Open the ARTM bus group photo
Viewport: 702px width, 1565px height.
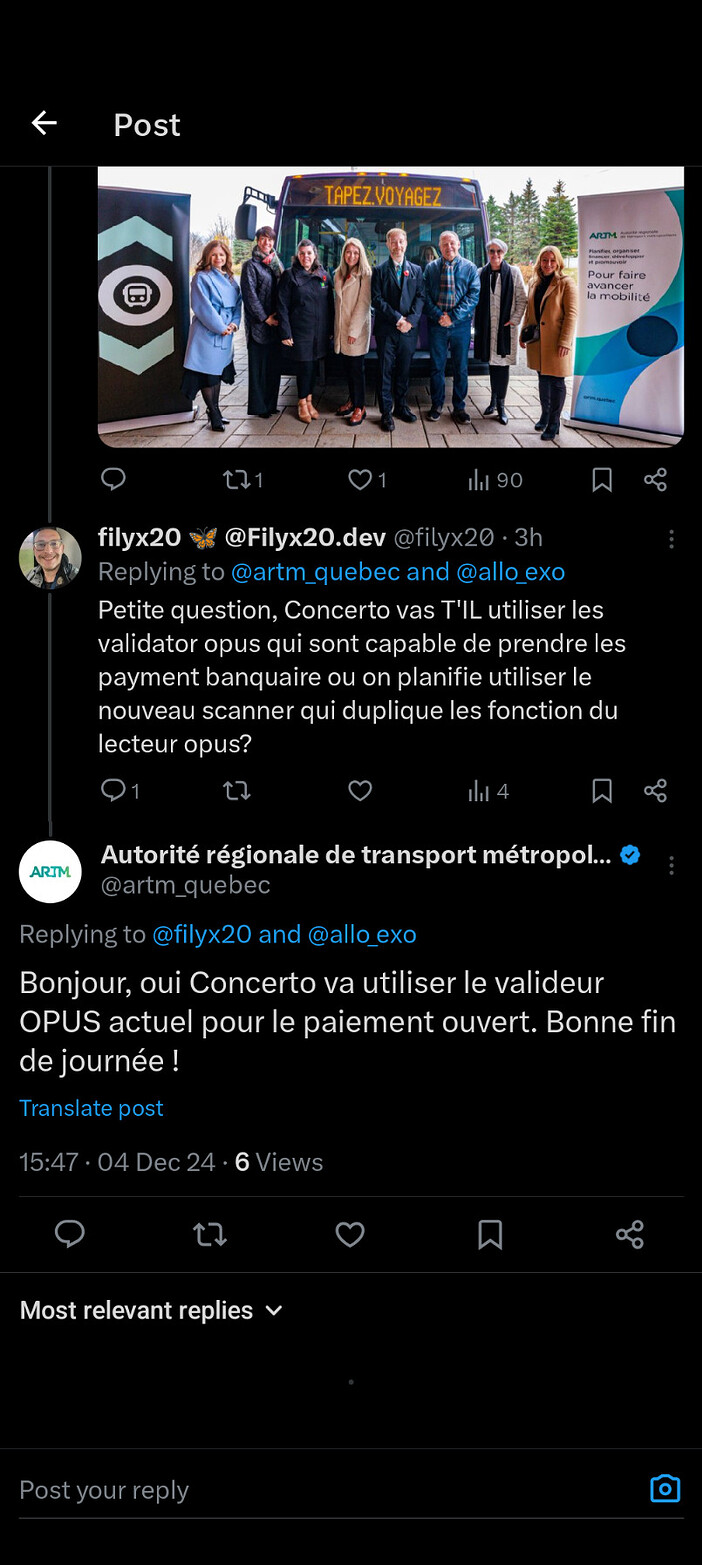391,307
